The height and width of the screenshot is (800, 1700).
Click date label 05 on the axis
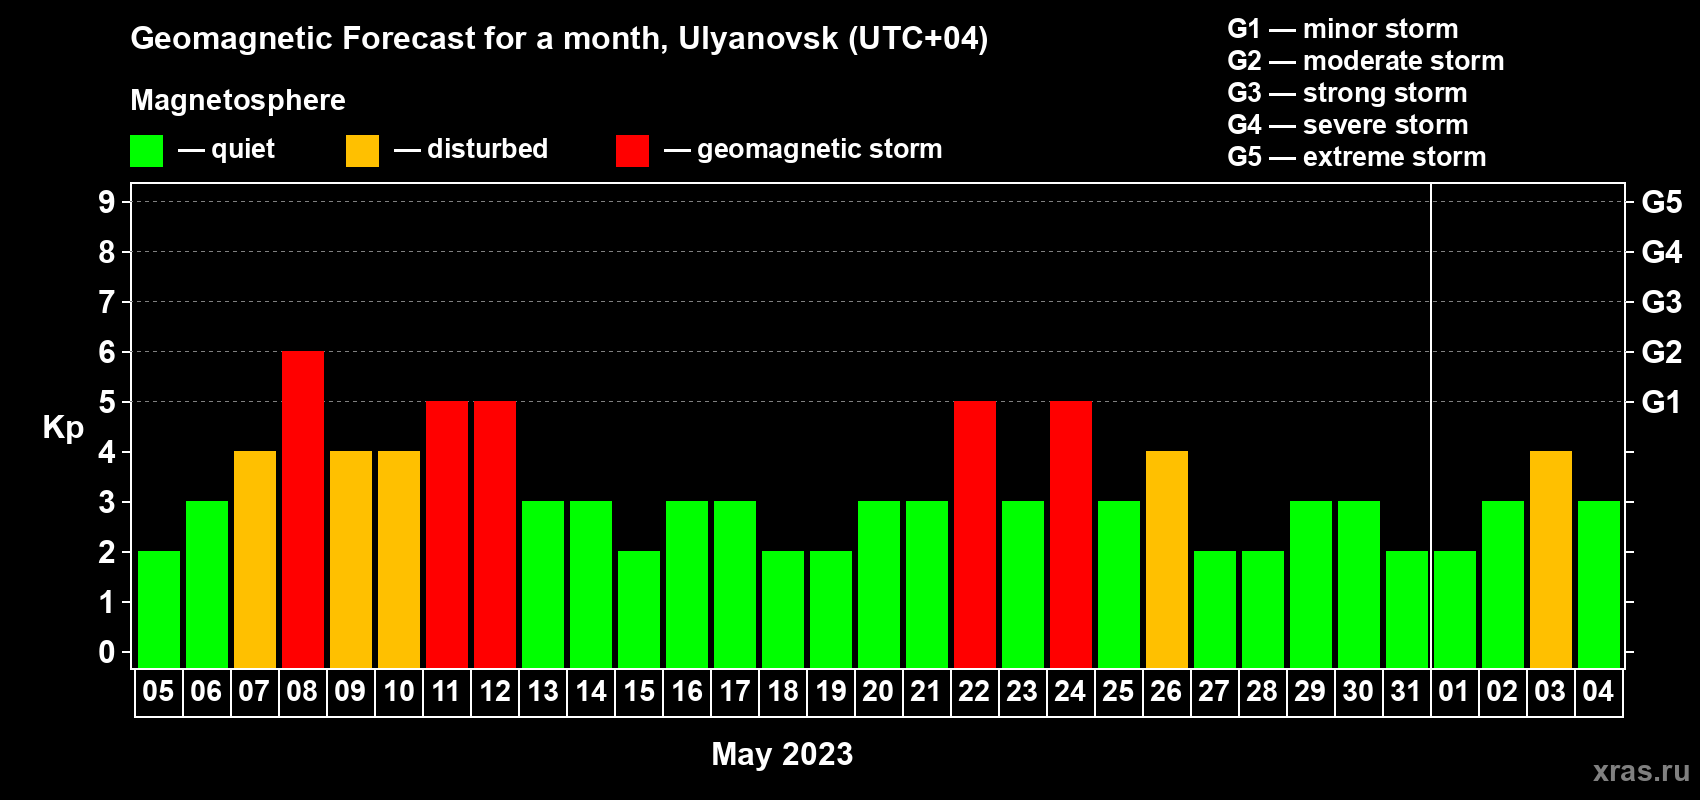click(x=158, y=692)
